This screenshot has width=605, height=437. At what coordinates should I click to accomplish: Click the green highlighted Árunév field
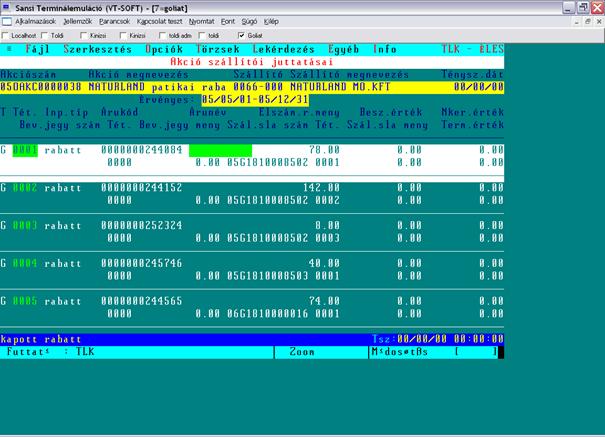pyautogui.click(x=219, y=149)
